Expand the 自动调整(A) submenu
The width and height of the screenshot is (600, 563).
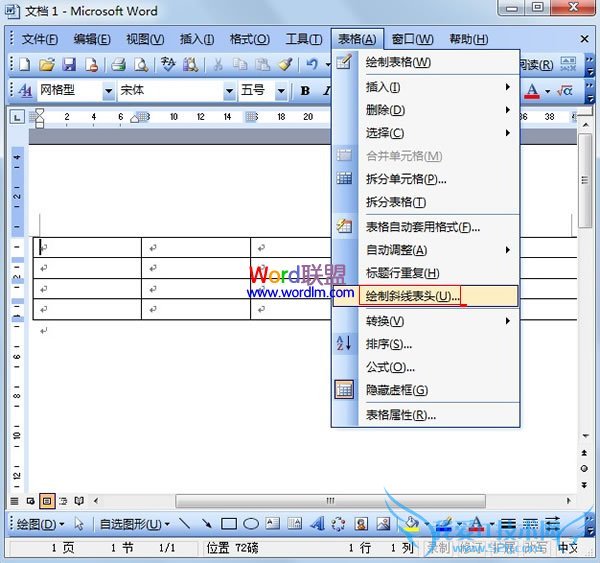(426, 250)
